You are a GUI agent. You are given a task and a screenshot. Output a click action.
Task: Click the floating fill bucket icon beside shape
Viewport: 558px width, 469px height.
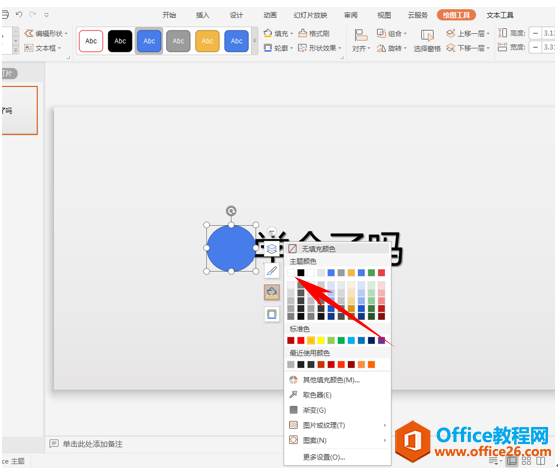(272, 292)
